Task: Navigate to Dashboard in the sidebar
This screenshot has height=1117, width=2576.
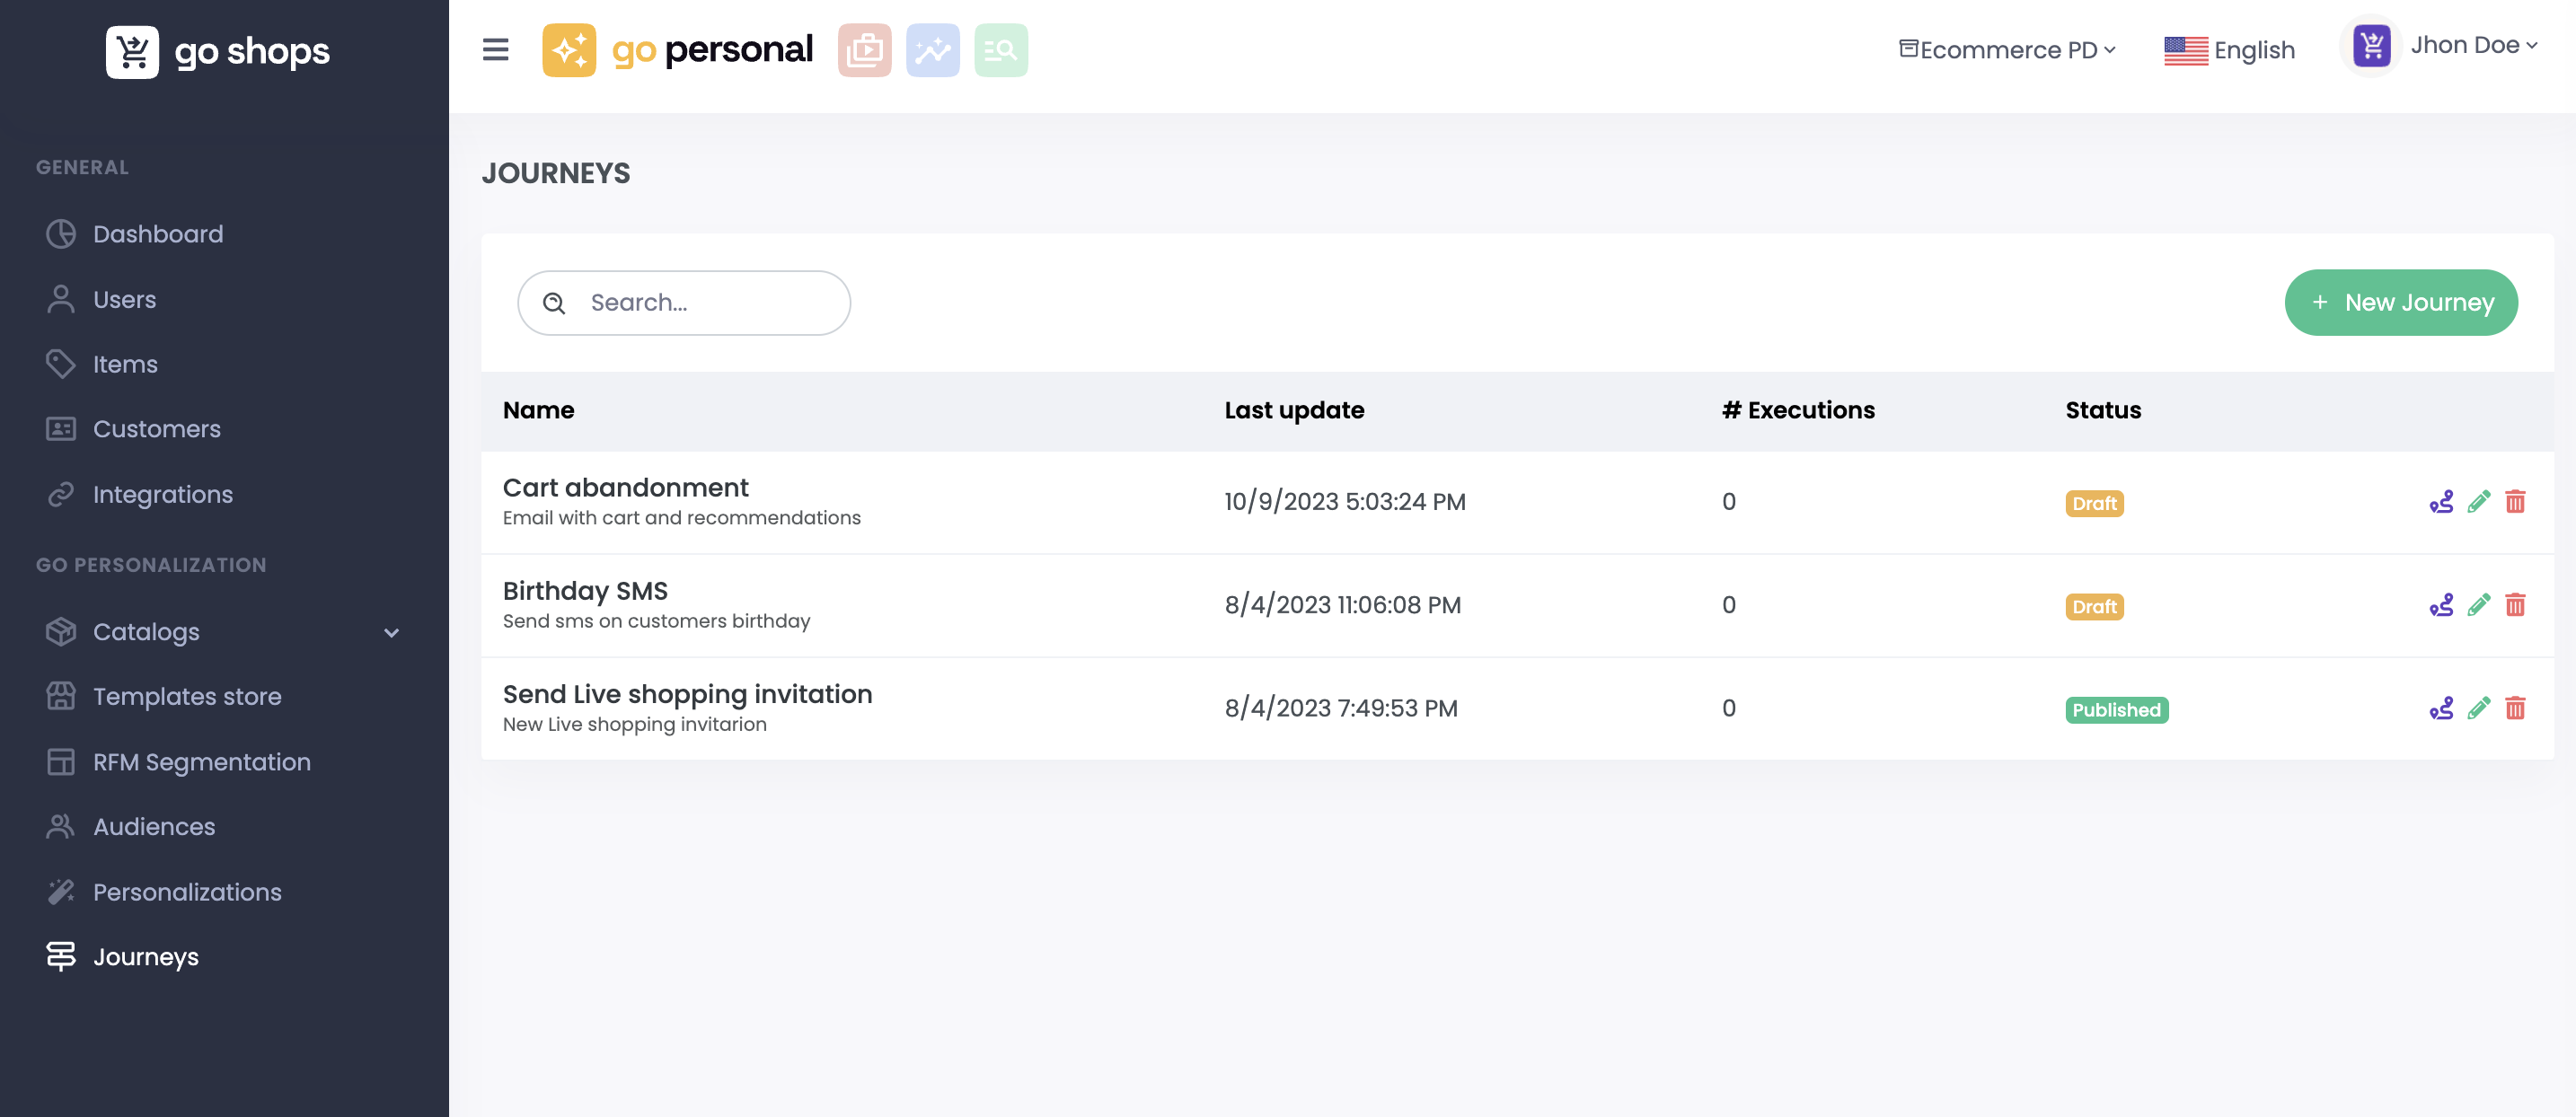Action: tap(158, 234)
